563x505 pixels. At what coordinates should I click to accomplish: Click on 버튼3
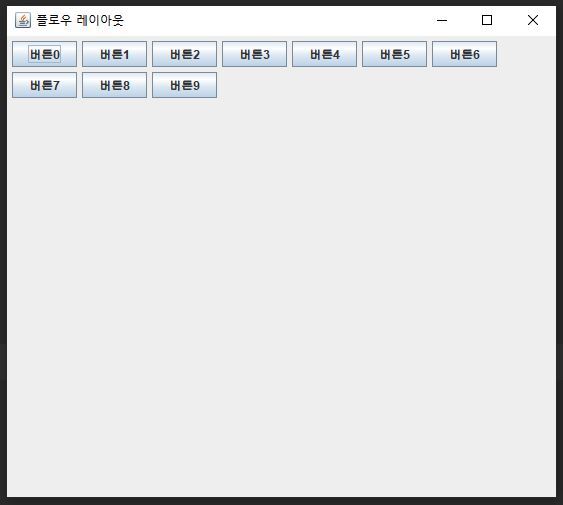tap(255, 54)
